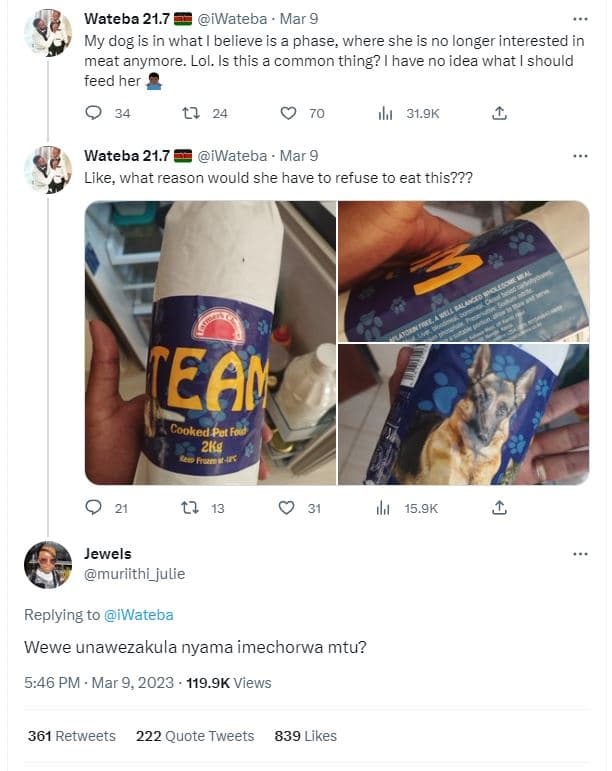Share the pet food photo tweet
612x771 pixels.
pos(499,508)
